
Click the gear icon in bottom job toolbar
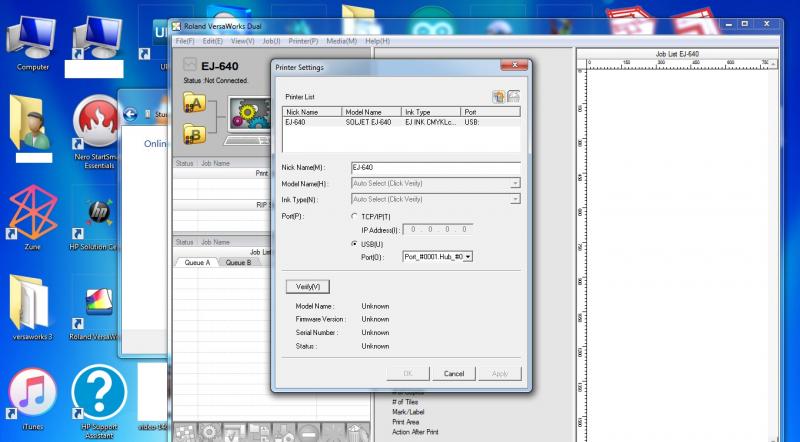[x=210, y=432]
